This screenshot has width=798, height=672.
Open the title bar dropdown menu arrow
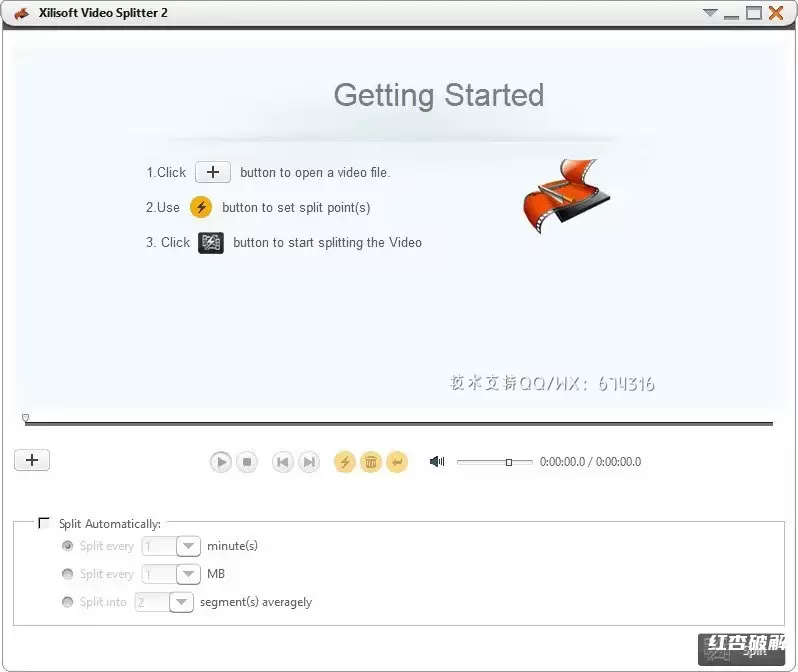point(710,13)
